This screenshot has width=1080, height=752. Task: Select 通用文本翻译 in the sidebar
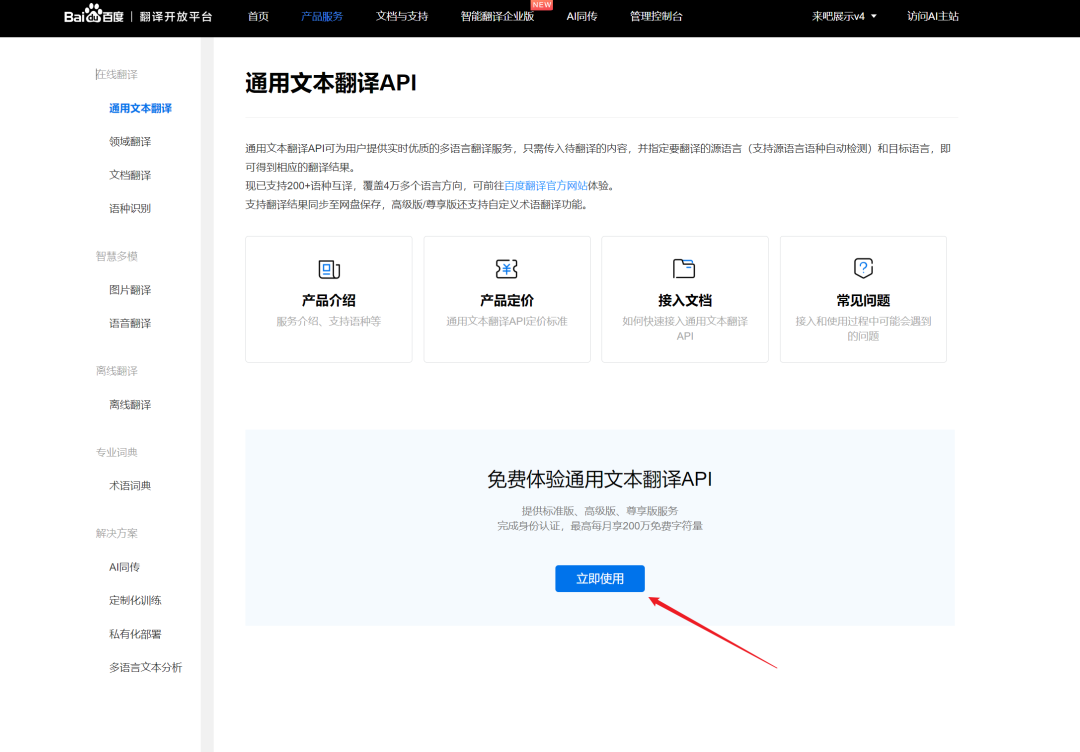[x=141, y=108]
